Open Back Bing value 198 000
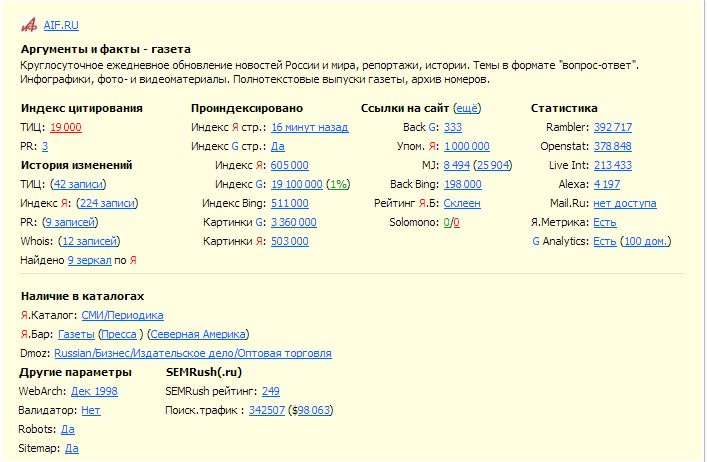 coord(463,184)
